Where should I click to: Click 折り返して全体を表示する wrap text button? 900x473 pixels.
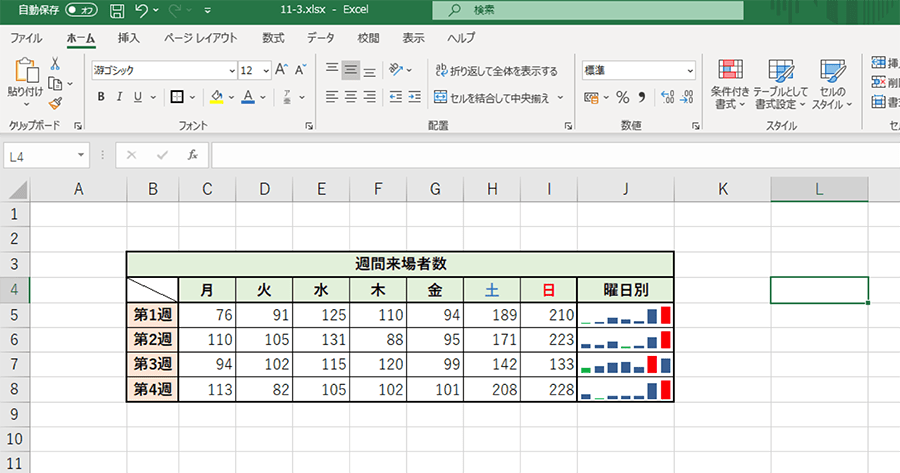tap(496, 71)
